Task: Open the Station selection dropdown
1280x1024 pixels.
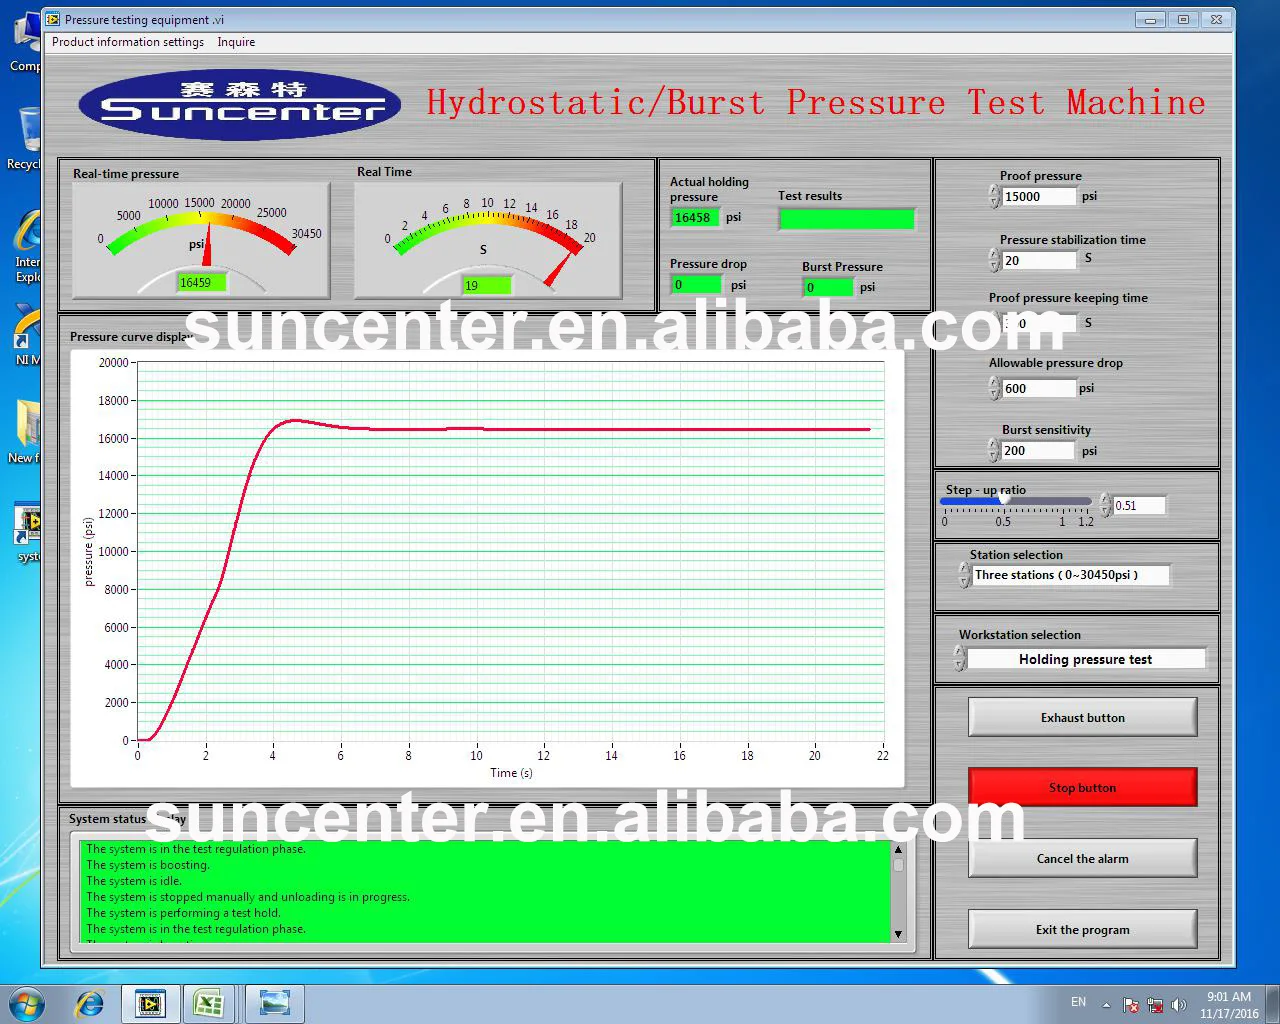Action: pos(1070,575)
